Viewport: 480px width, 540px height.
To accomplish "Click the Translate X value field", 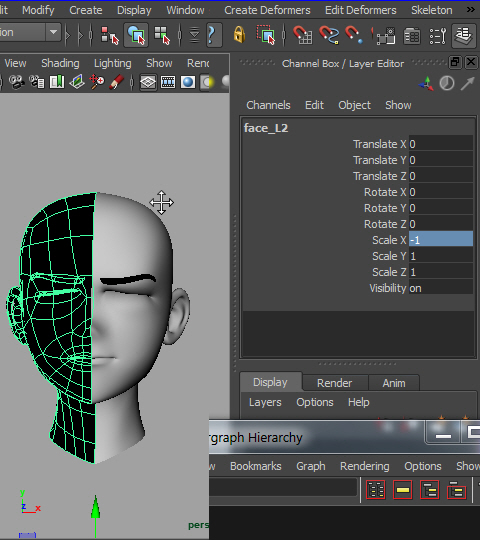I will [441, 144].
